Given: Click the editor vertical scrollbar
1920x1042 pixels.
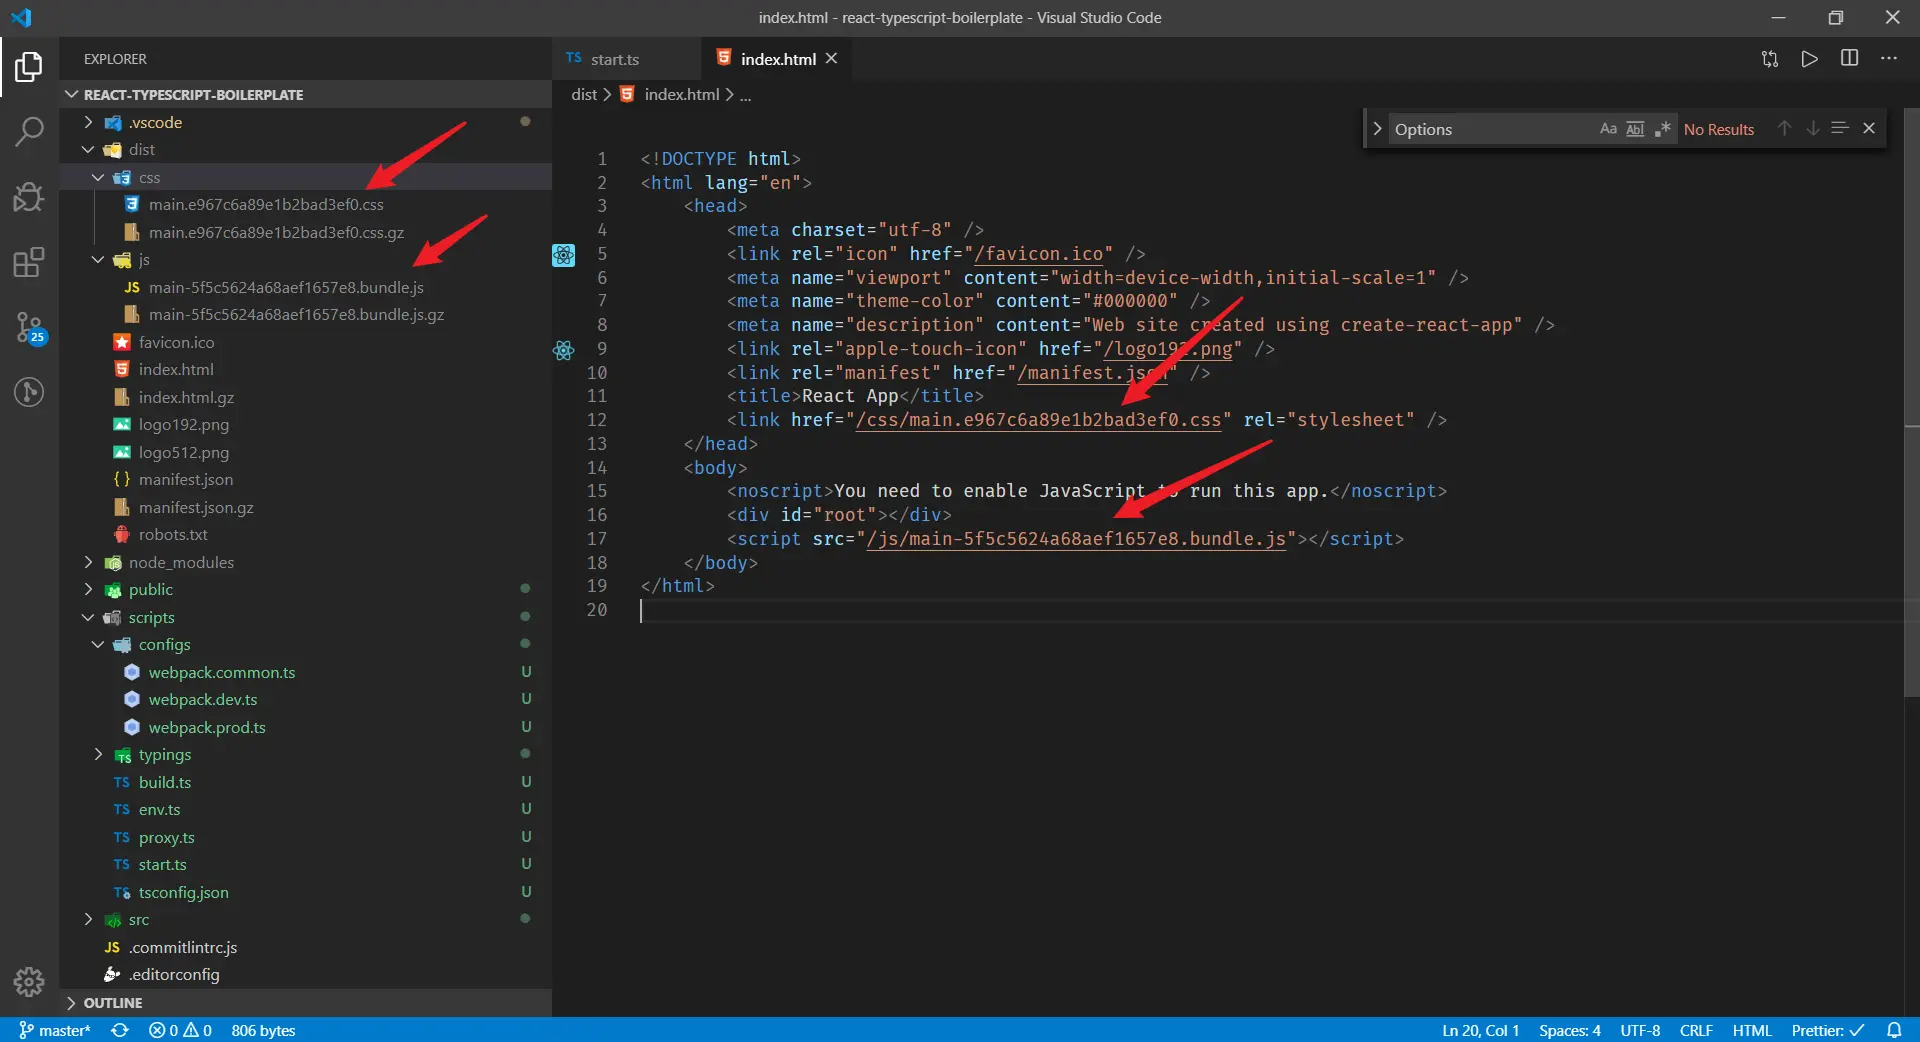Looking at the screenshot, I should click(x=1912, y=400).
